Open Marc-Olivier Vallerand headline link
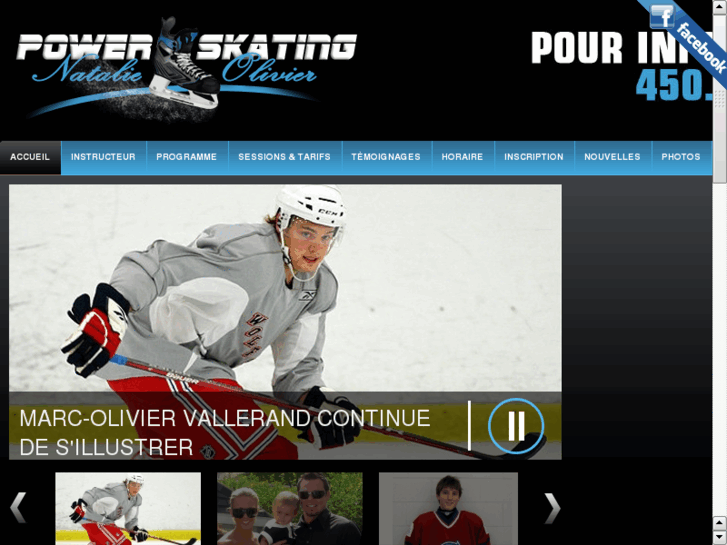The width and height of the screenshot is (727, 545). click(225, 433)
